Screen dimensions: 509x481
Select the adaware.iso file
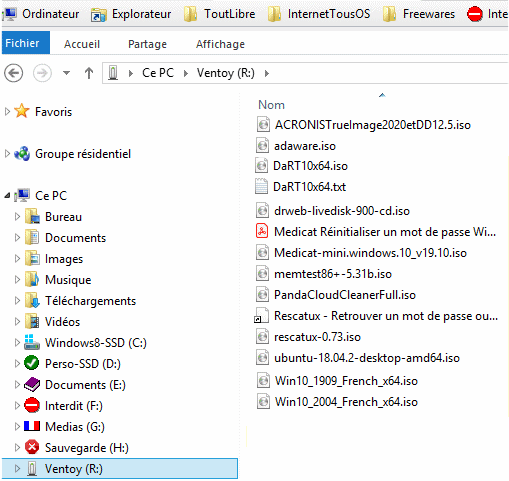[305, 146]
